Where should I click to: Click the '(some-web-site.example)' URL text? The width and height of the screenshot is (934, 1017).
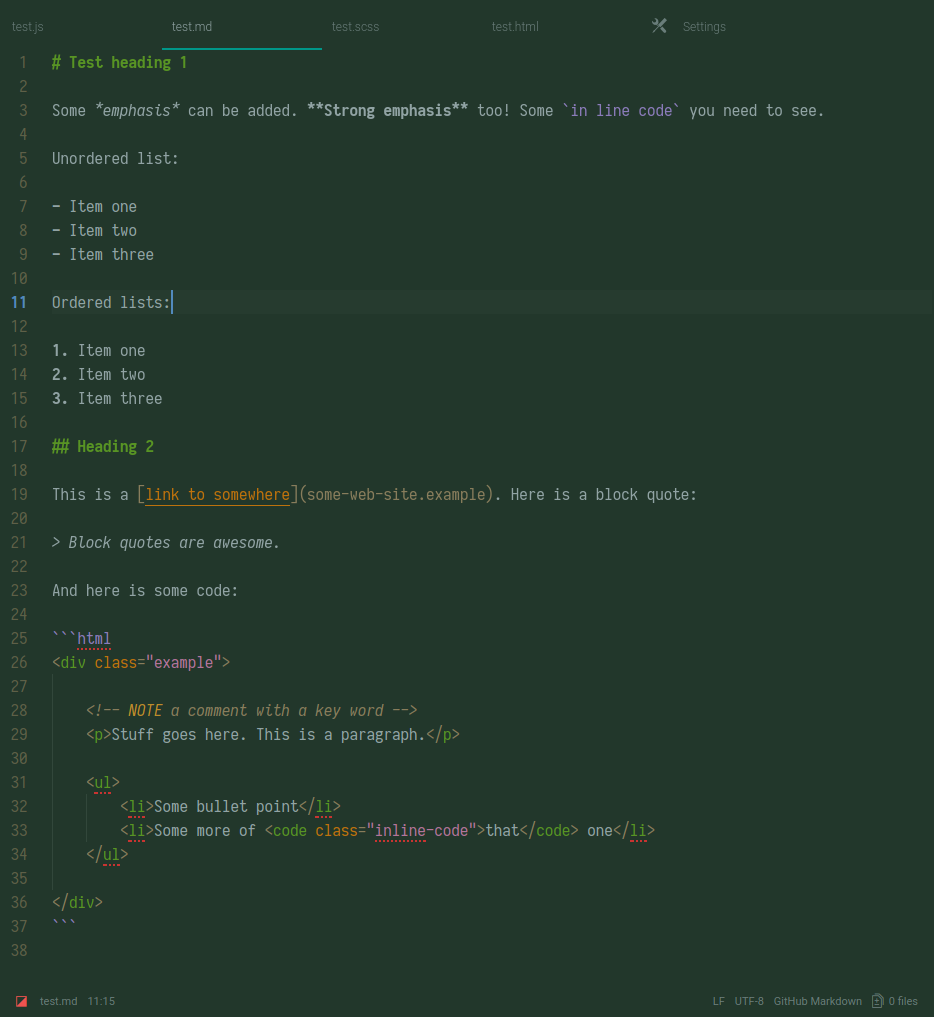396,494
